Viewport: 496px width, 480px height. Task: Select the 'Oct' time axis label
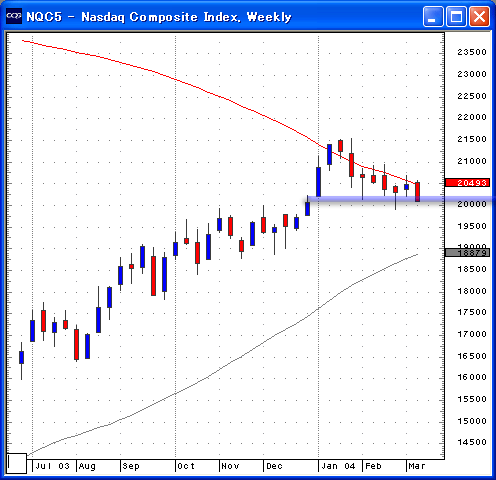(x=186, y=466)
